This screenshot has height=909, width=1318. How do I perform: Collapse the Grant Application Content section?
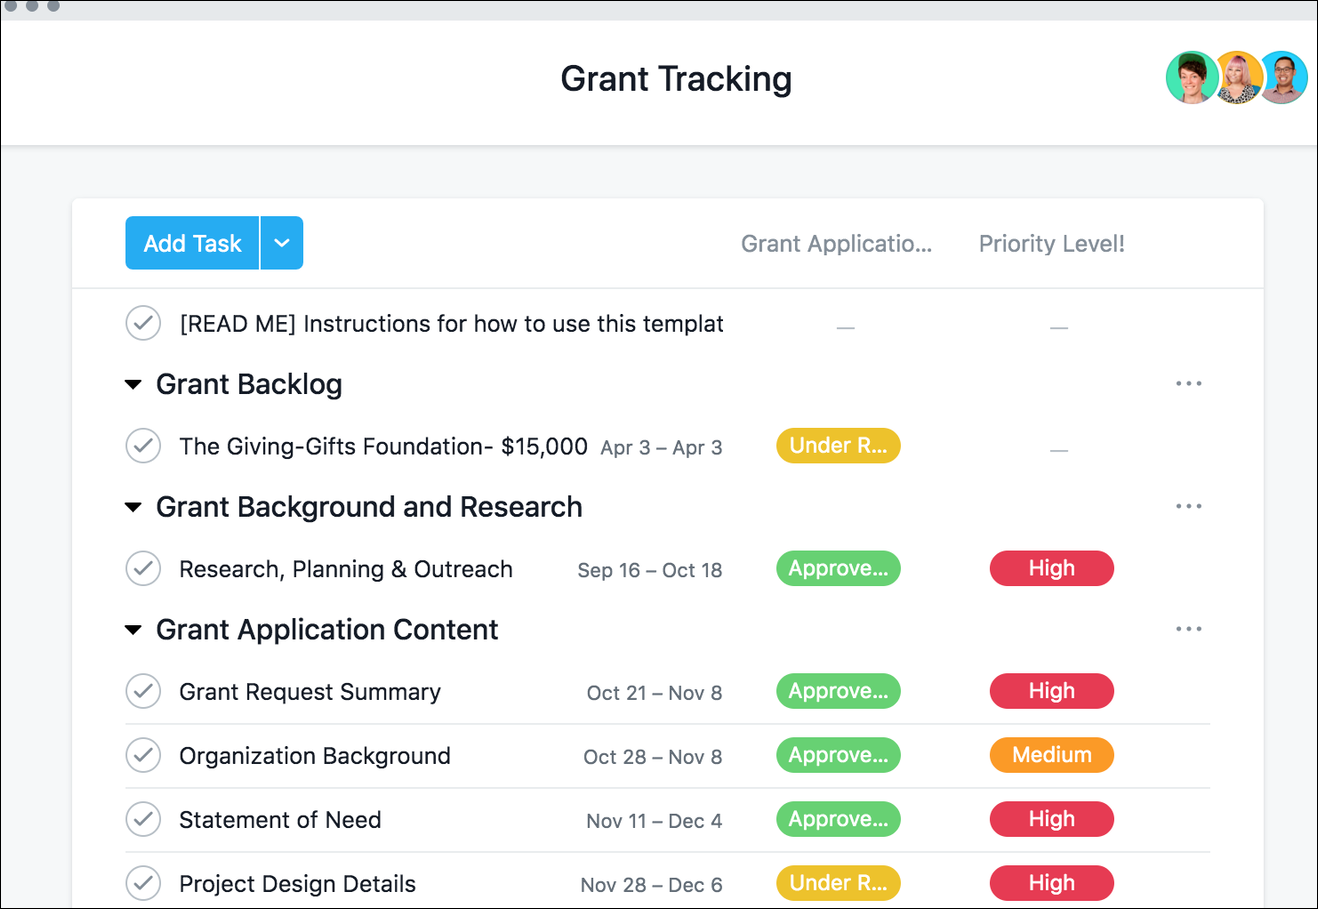pos(134,629)
